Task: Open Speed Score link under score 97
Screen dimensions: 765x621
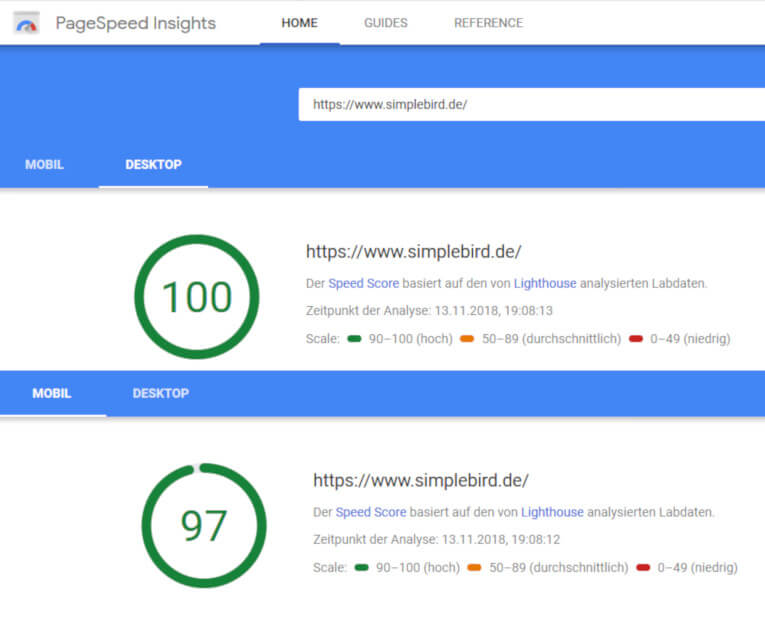Action: [x=371, y=512]
